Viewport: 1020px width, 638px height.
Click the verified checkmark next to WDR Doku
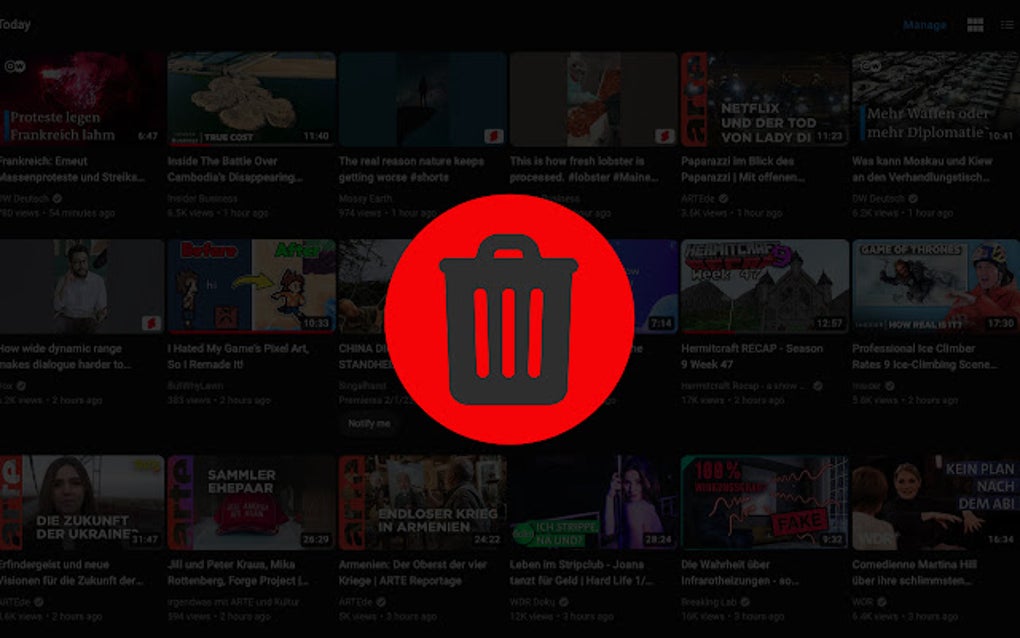[x=562, y=603]
